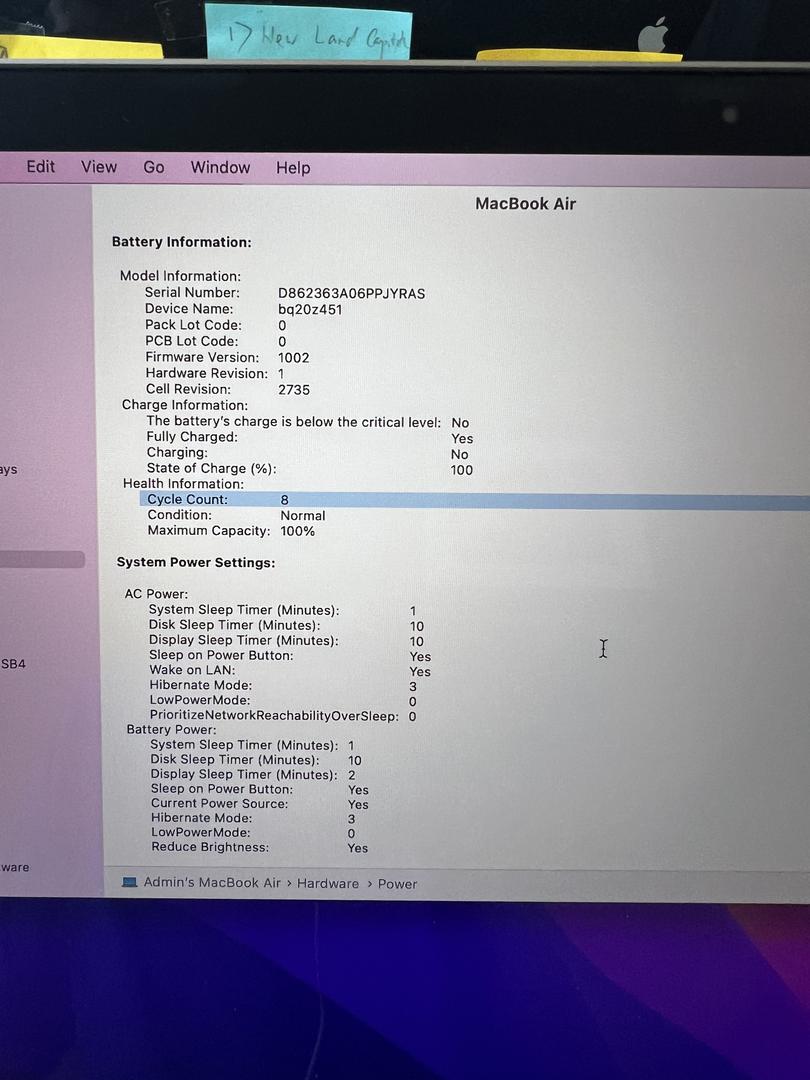Select Sleep on Power Button under Battery Power
810x1080 pixels.
click(222, 789)
